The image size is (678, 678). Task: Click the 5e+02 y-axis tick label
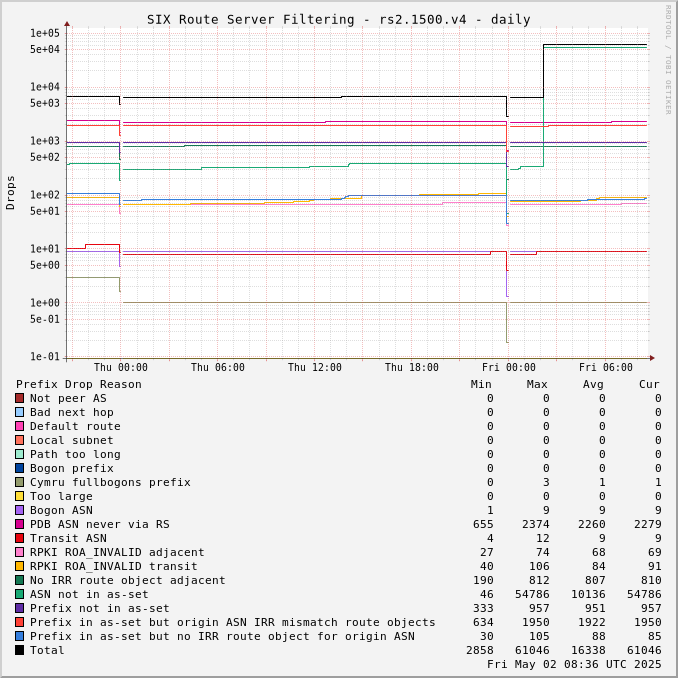pyautogui.click(x=45, y=157)
